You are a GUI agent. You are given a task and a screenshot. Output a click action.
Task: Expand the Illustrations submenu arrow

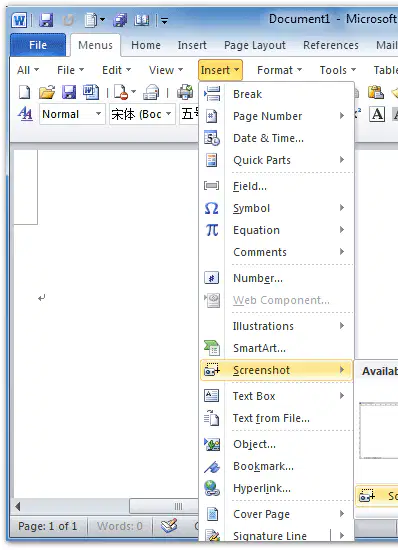[342, 326]
